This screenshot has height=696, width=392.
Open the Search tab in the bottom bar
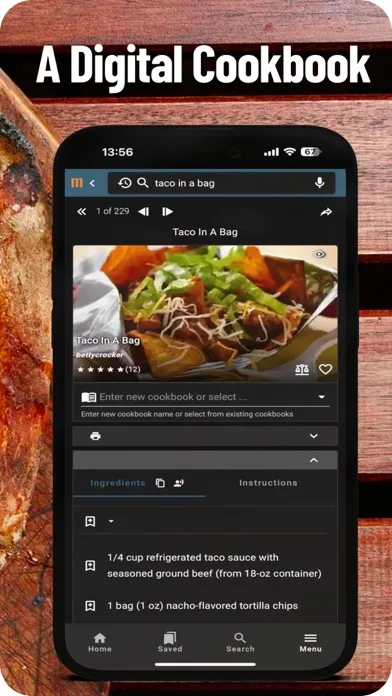pos(240,642)
